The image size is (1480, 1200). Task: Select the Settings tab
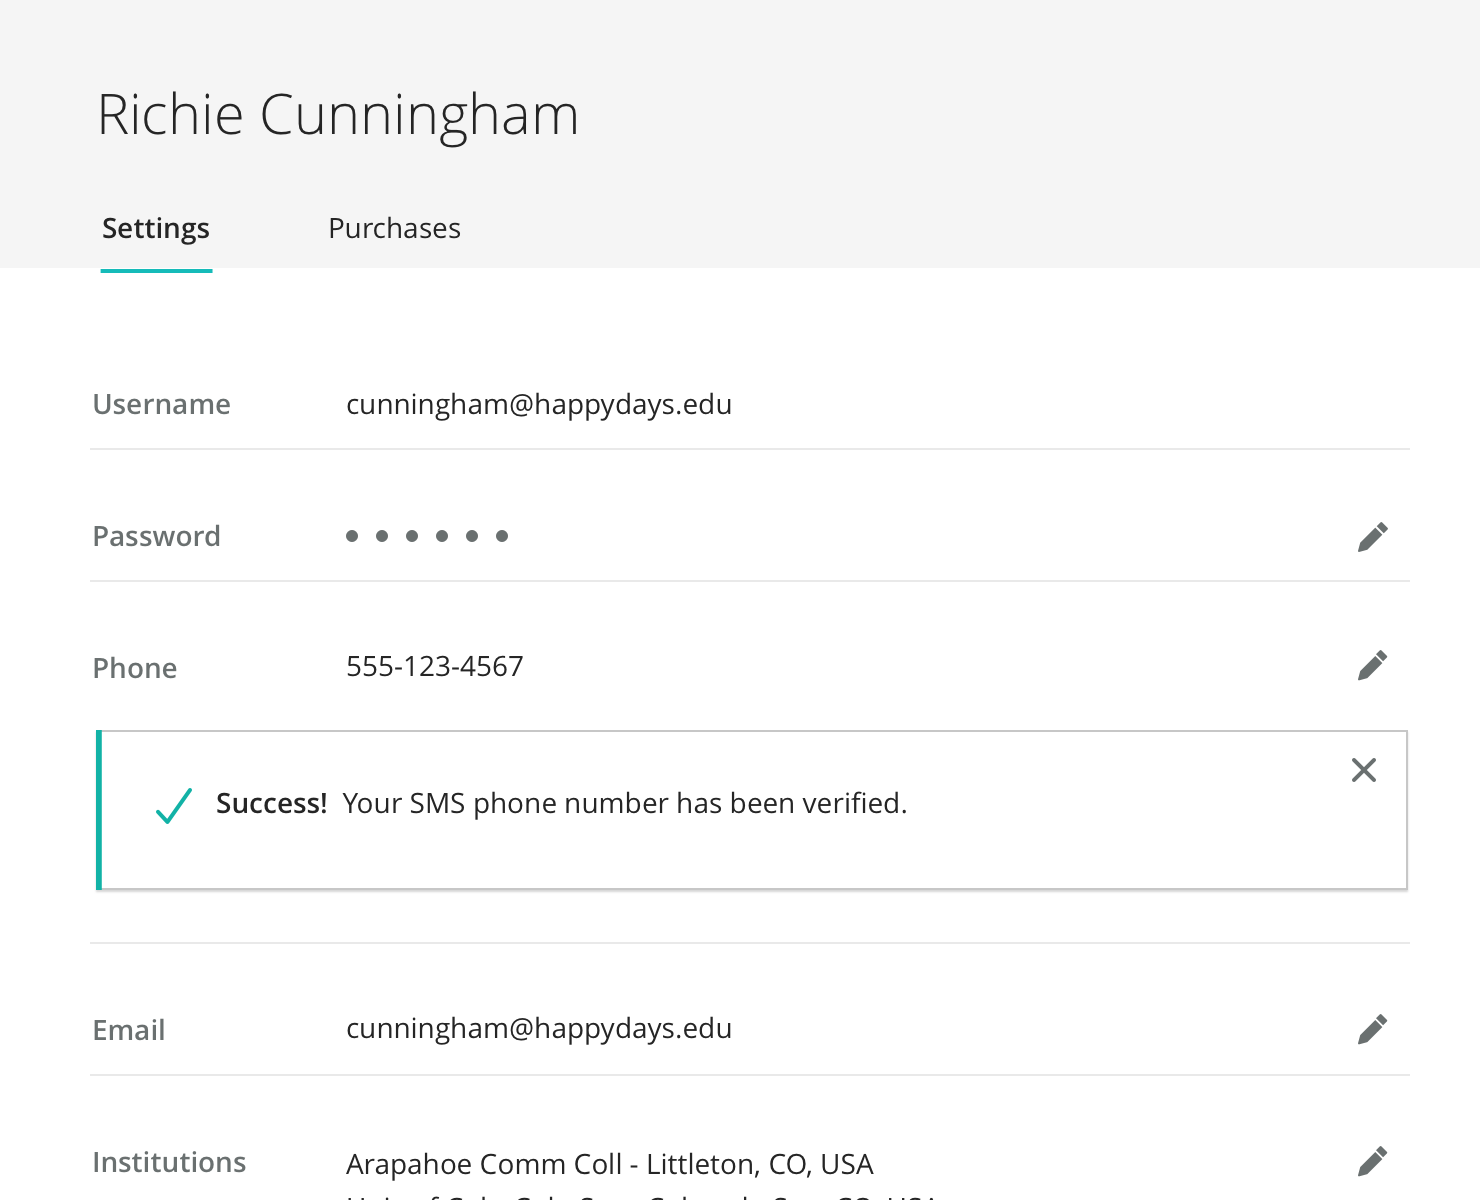[x=156, y=229]
